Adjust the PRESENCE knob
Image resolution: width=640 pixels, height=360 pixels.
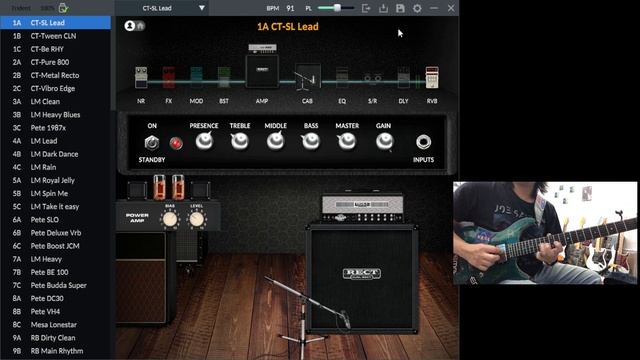coord(204,141)
